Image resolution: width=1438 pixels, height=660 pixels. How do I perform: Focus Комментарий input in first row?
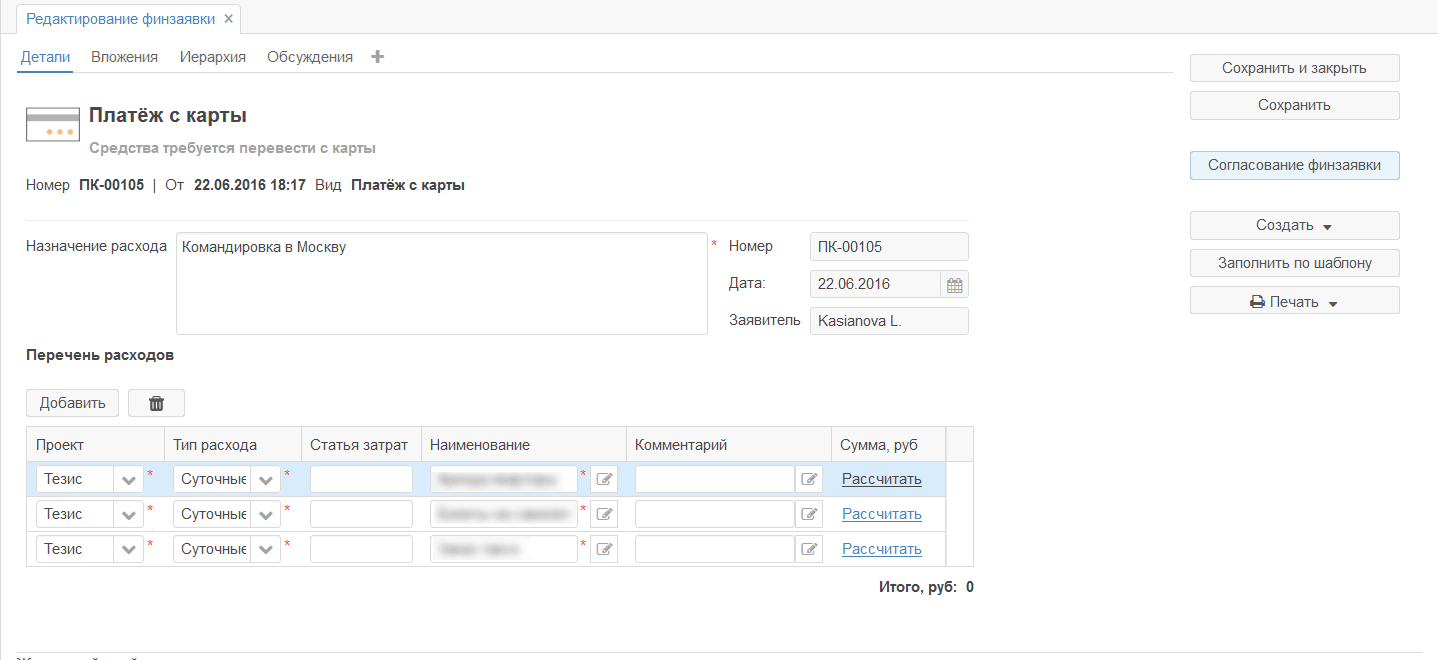pos(715,479)
